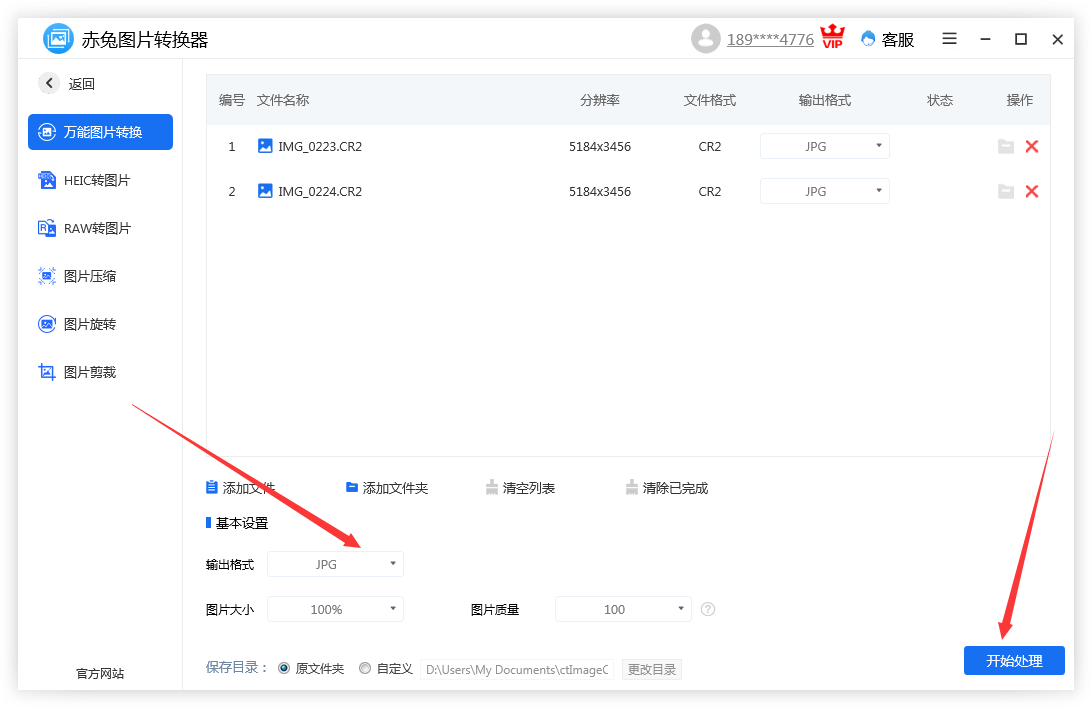This screenshot has width=1092, height=708.
Task: Open the 图片大小 100% dropdown
Action: point(335,609)
